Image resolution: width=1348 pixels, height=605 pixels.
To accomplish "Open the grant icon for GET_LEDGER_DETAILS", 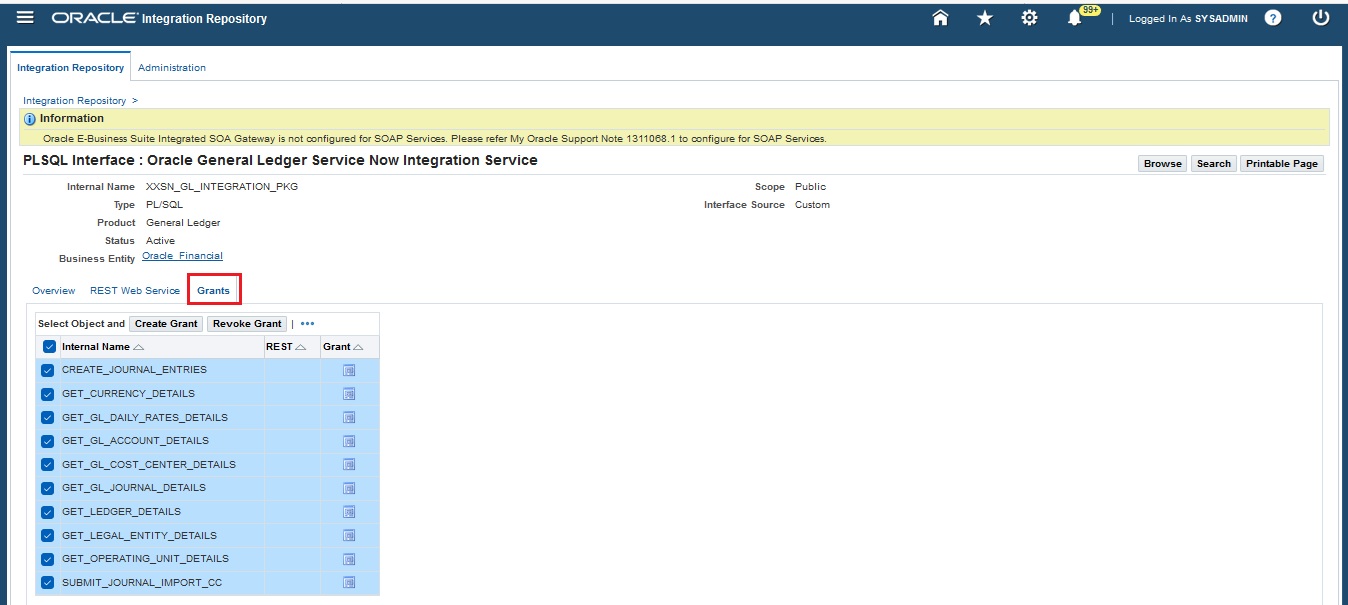I will (349, 512).
